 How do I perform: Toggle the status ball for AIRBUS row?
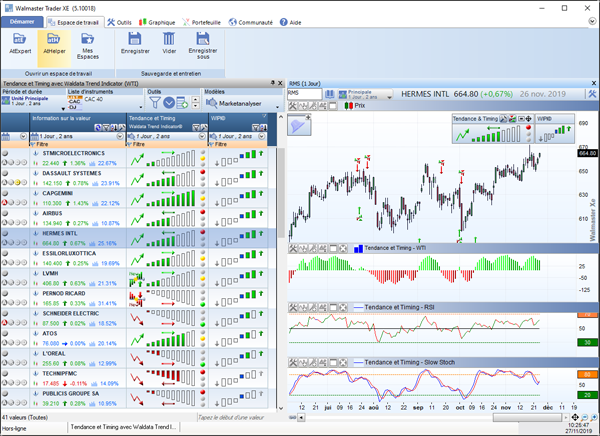(x=5, y=213)
